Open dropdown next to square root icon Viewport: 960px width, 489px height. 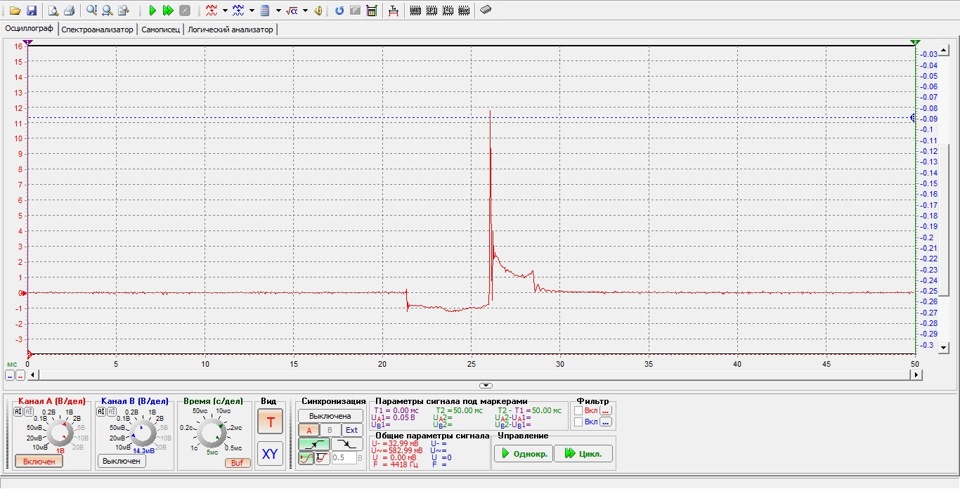coord(305,10)
